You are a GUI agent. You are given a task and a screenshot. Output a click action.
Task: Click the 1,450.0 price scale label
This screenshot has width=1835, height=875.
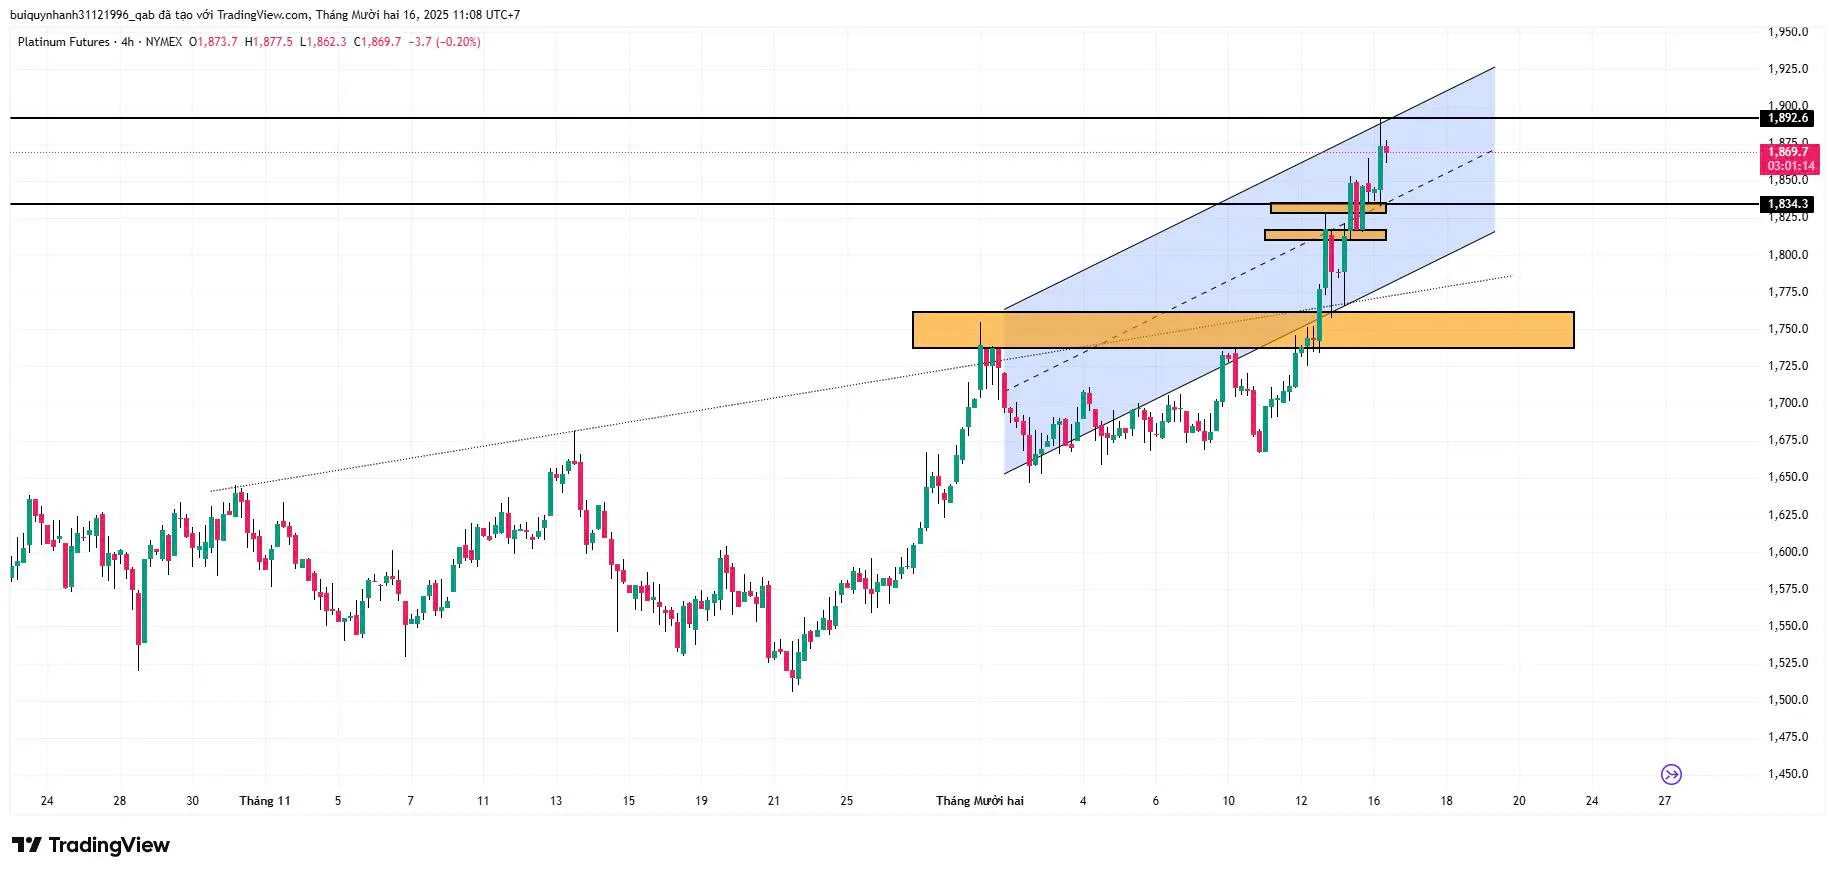click(1787, 774)
